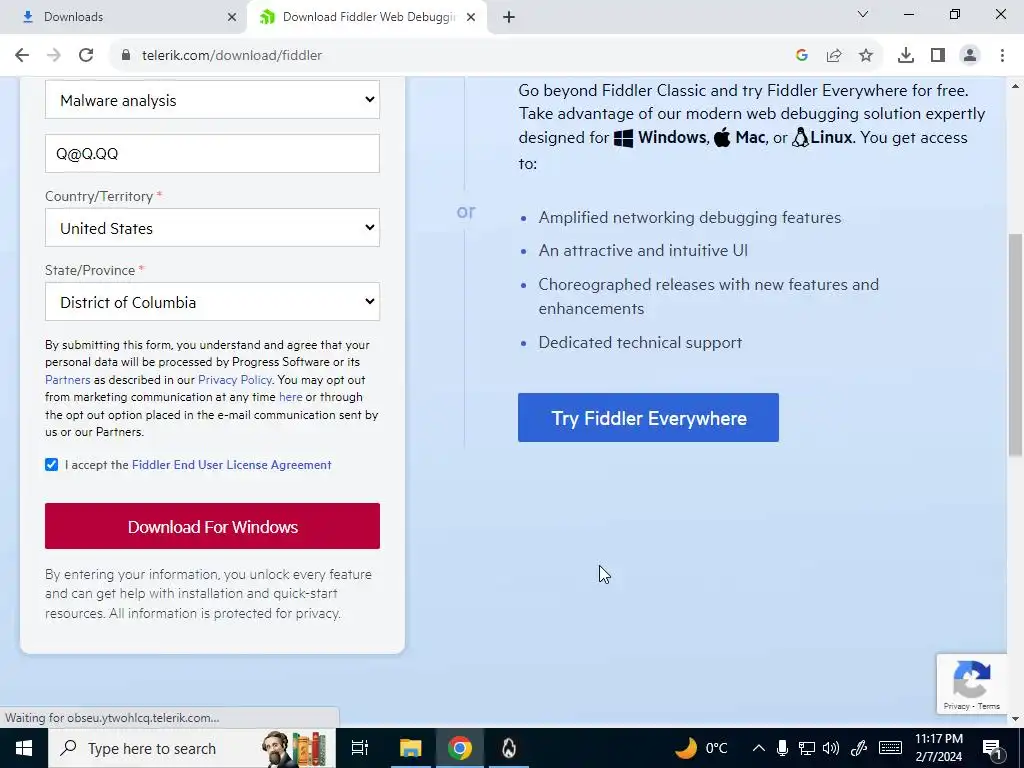The height and width of the screenshot is (768, 1024).
Task: Open Fiddler End User License Agreement link
Action: 232,464
